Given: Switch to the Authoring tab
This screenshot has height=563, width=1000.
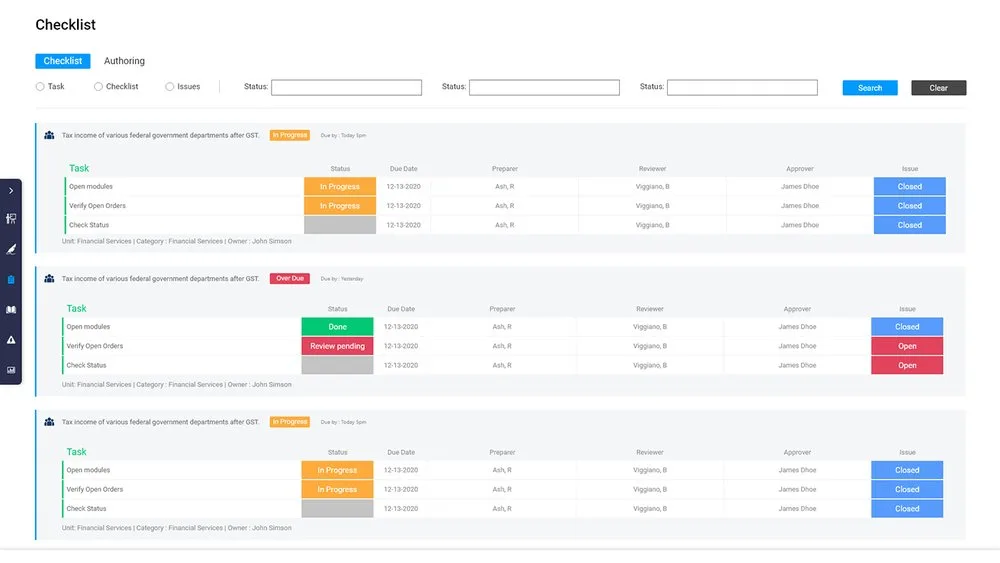Looking at the screenshot, I should pyautogui.click(x=124, y=61).
